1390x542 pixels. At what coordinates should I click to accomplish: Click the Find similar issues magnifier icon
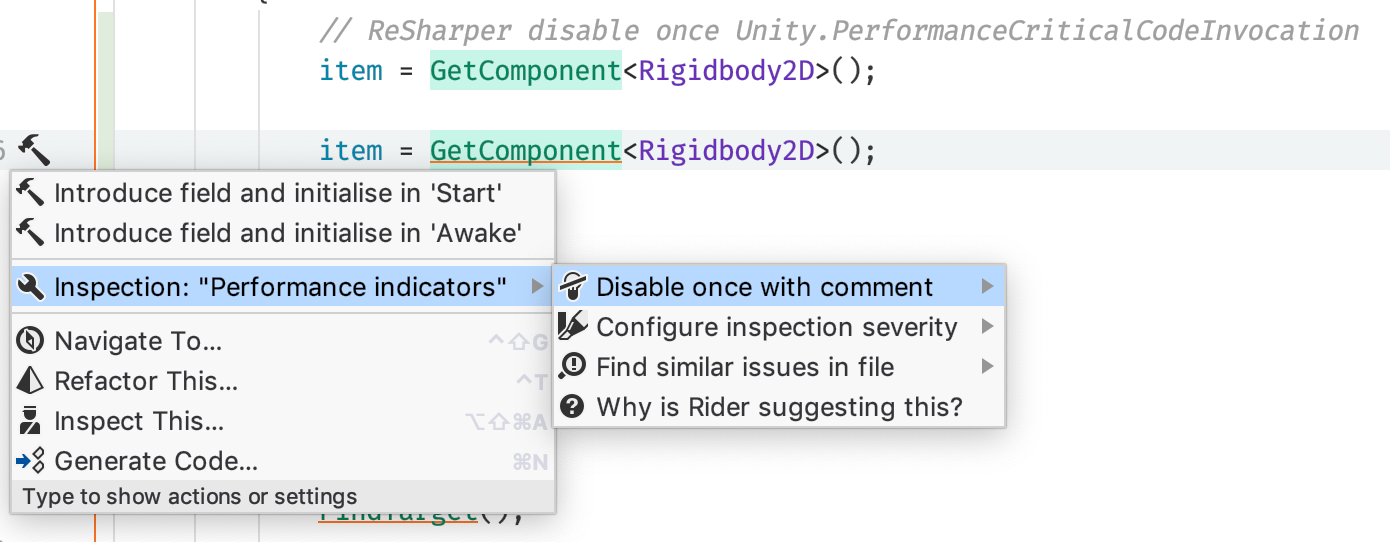click(x=572, y=367)
